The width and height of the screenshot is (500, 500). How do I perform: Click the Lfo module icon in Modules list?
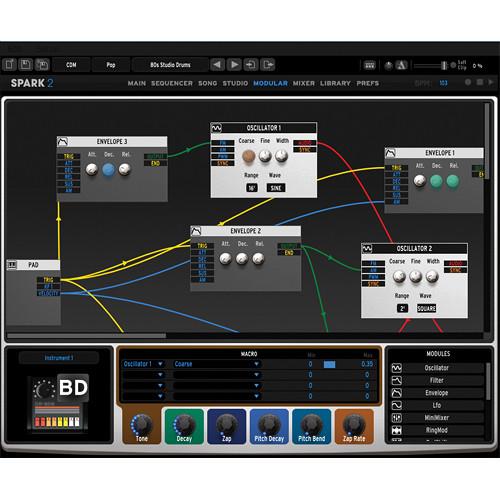tap(397, 405)
